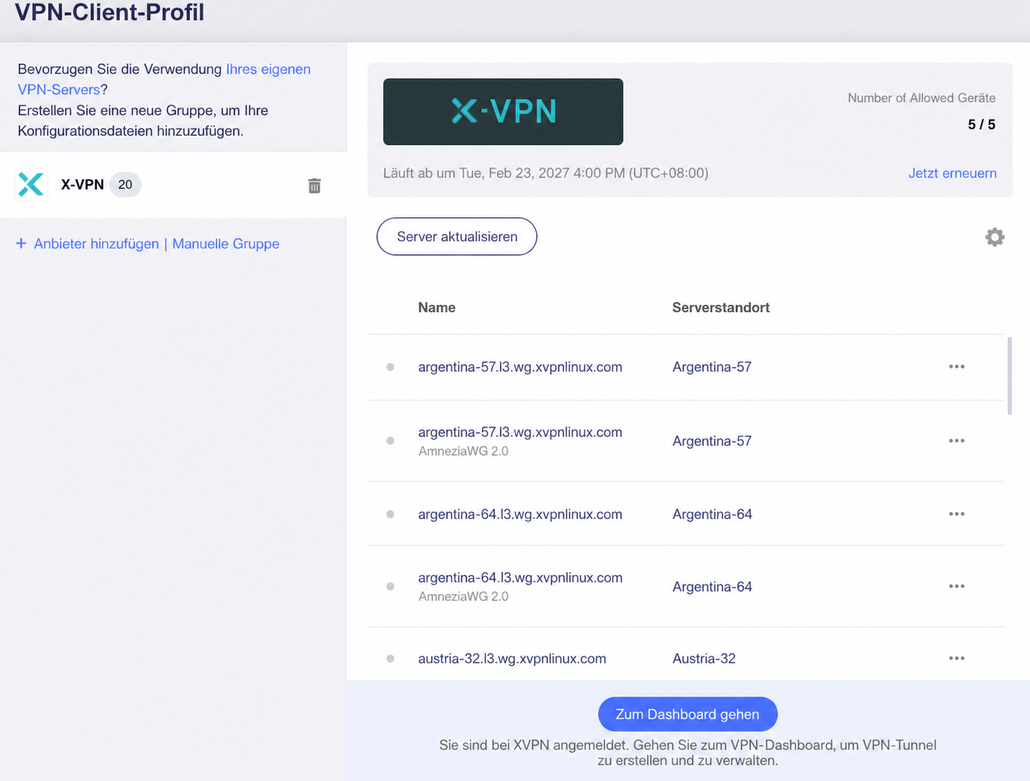Click Argentina-64 location in third row
The width and height of the screenshot is (1030, 781).
click(x=712, y=514)
